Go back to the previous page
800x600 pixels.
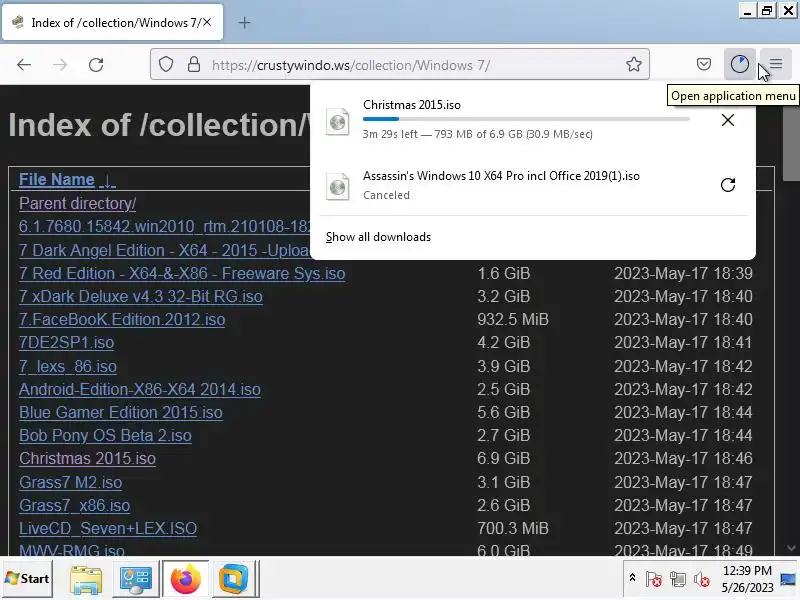tap(24, 65)
